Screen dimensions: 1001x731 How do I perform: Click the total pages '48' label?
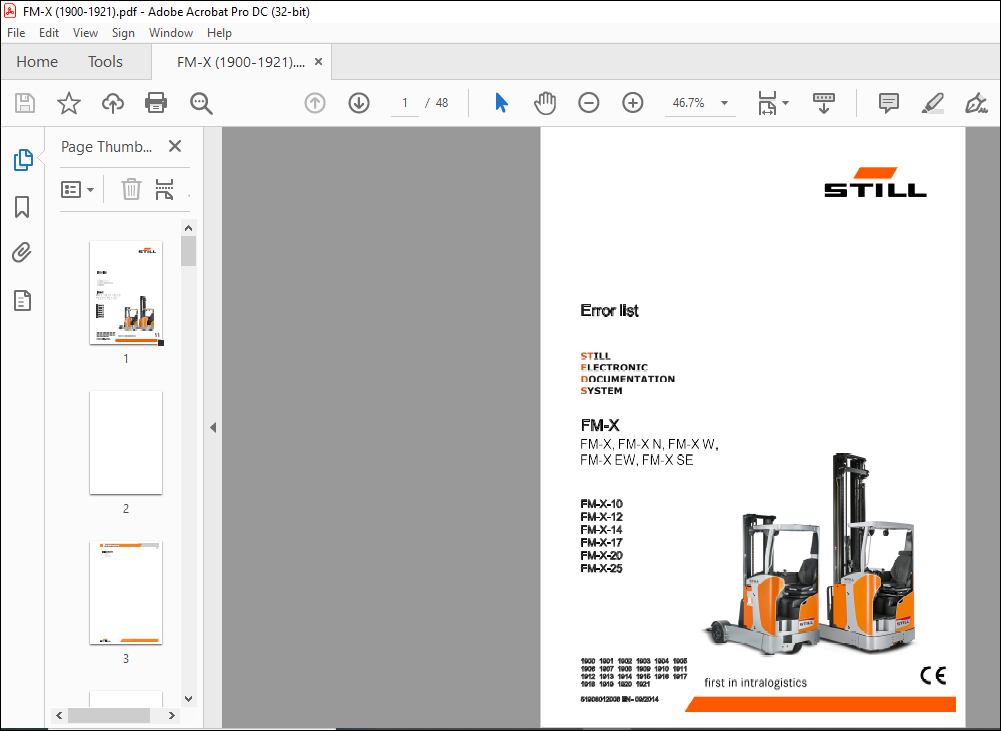(442, 103)
